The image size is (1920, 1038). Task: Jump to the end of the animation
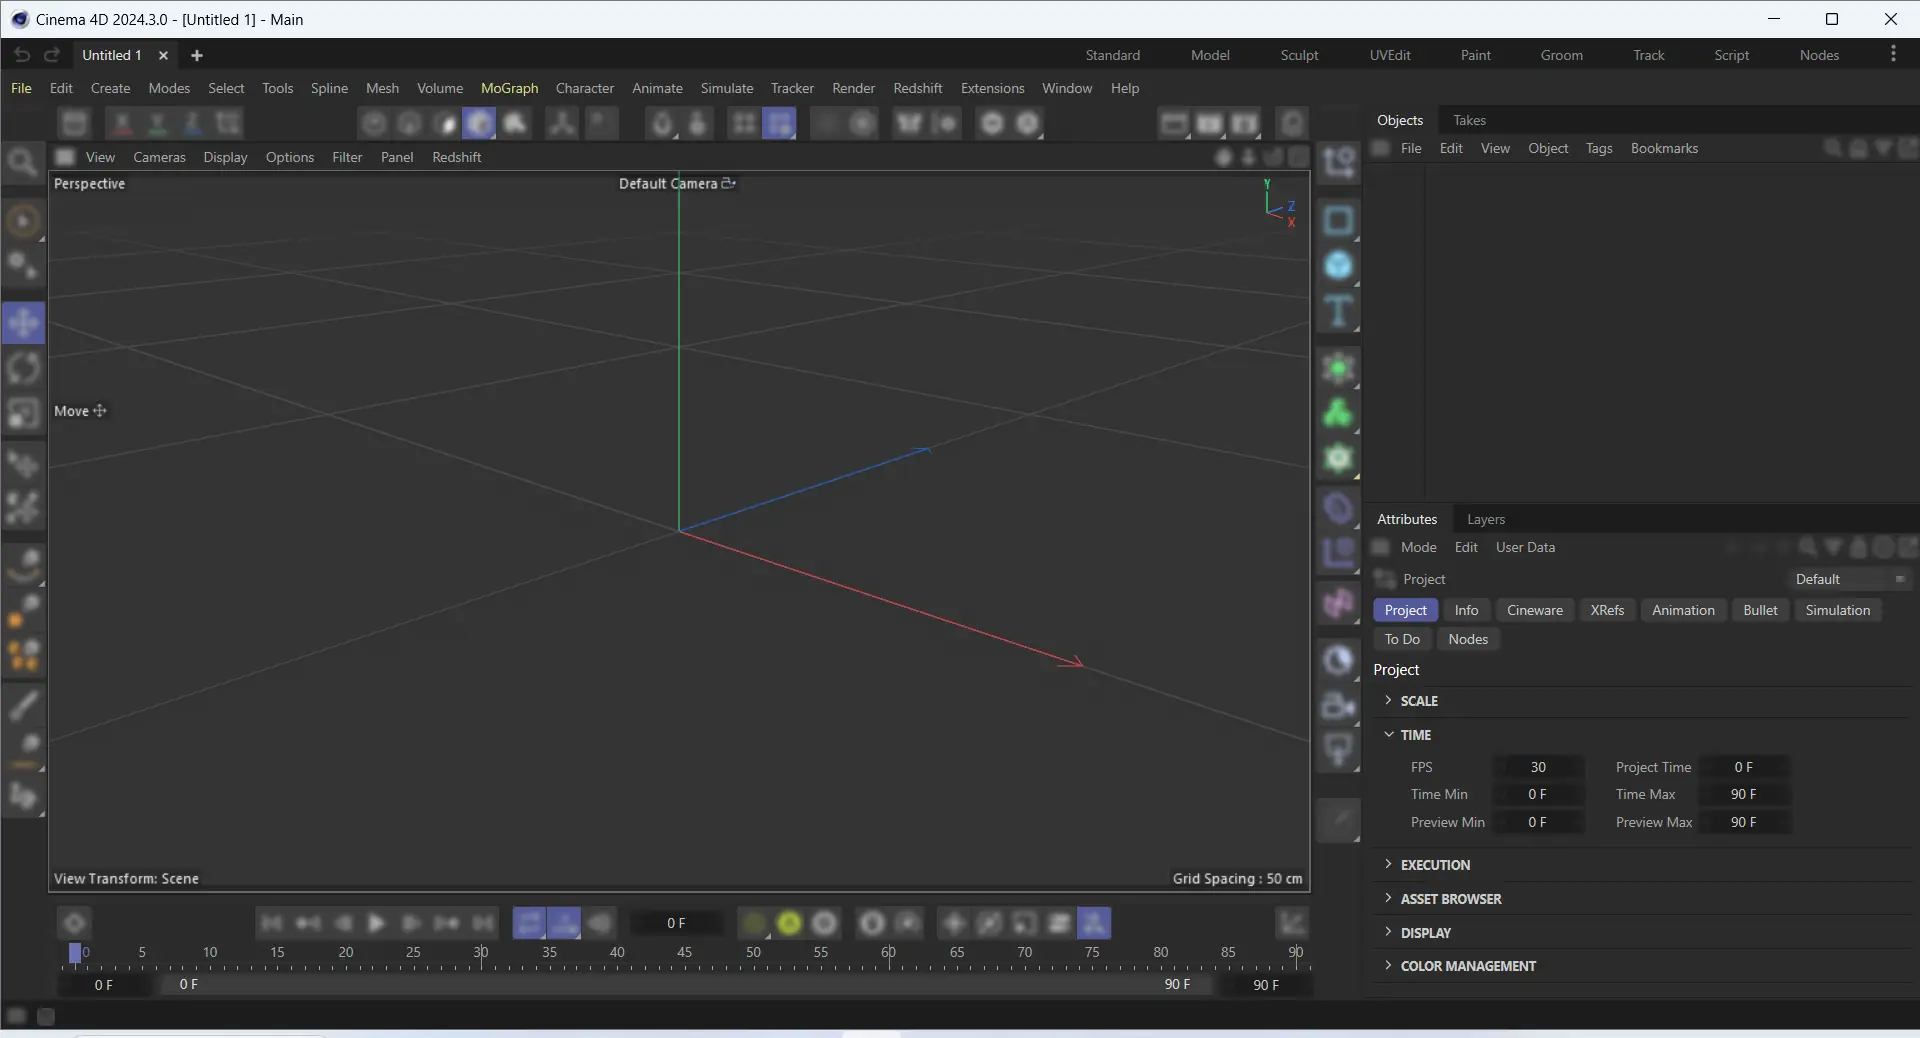point(483,923)
